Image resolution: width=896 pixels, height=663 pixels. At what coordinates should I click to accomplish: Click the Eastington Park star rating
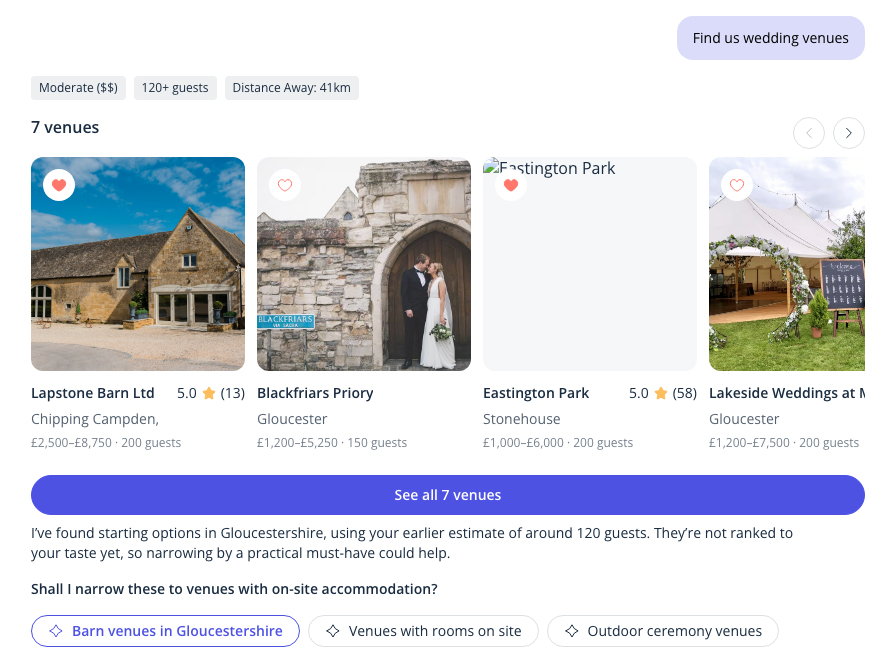pos(661,393)
